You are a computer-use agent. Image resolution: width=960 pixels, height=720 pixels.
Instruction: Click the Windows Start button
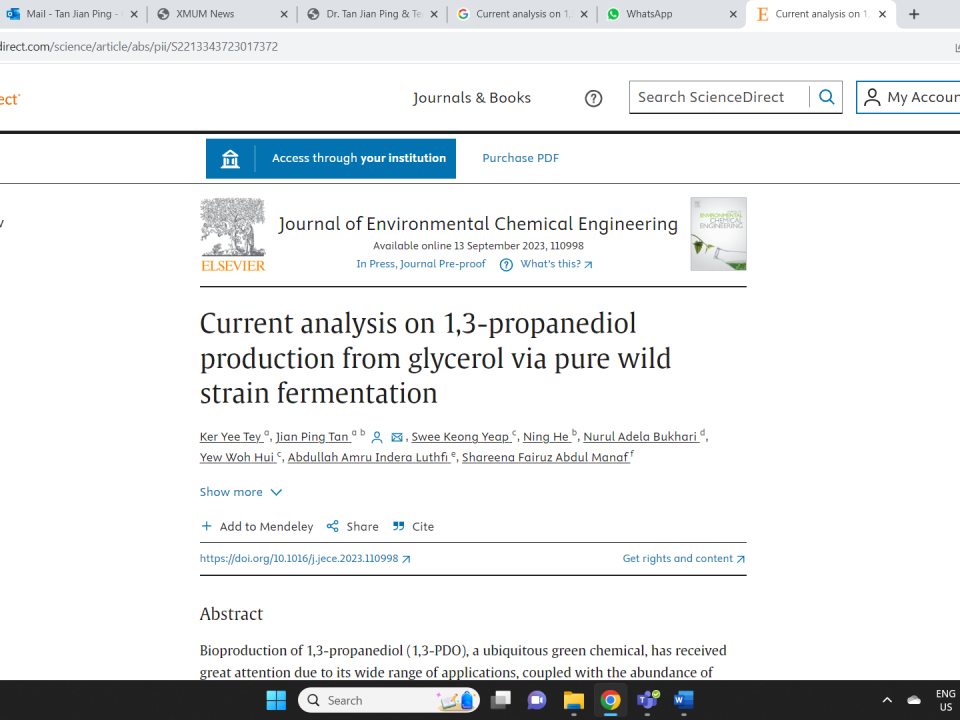[x=276, y=700]
